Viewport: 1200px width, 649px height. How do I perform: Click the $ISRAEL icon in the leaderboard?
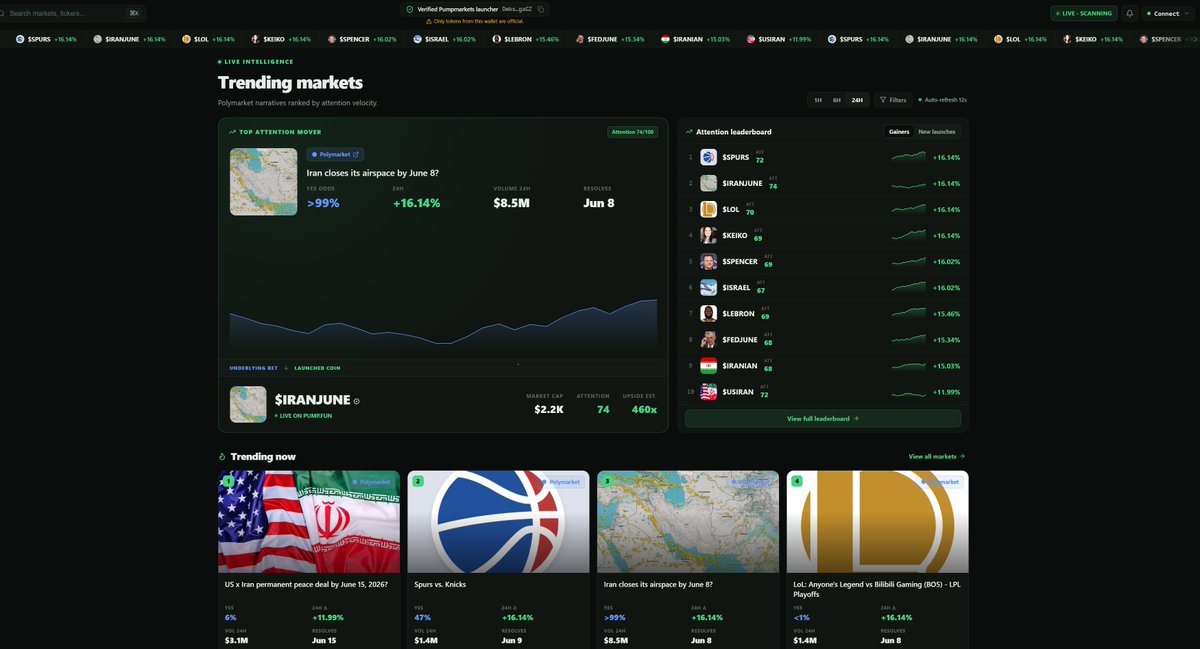coord(708,288)
